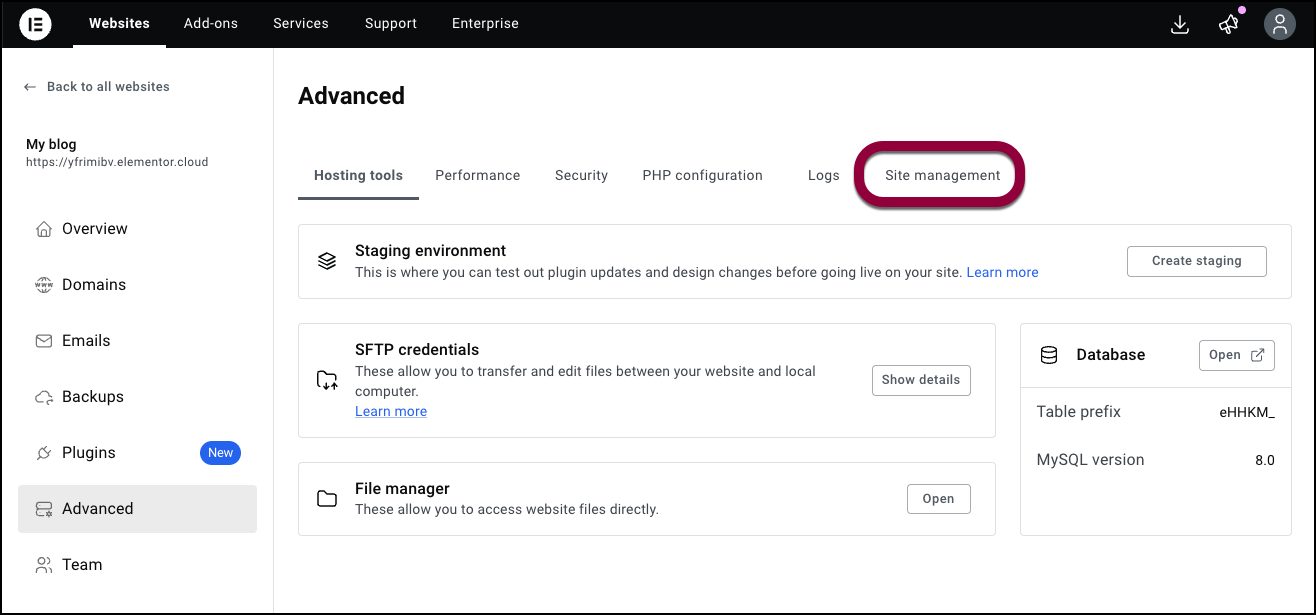Click the New badge beside Plugins
The image size is (1316, 615).
(220, 453)
